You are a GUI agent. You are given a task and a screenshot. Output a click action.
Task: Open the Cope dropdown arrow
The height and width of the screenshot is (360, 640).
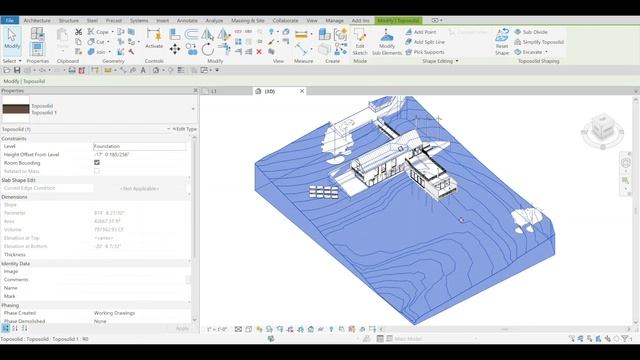point(112,32)
